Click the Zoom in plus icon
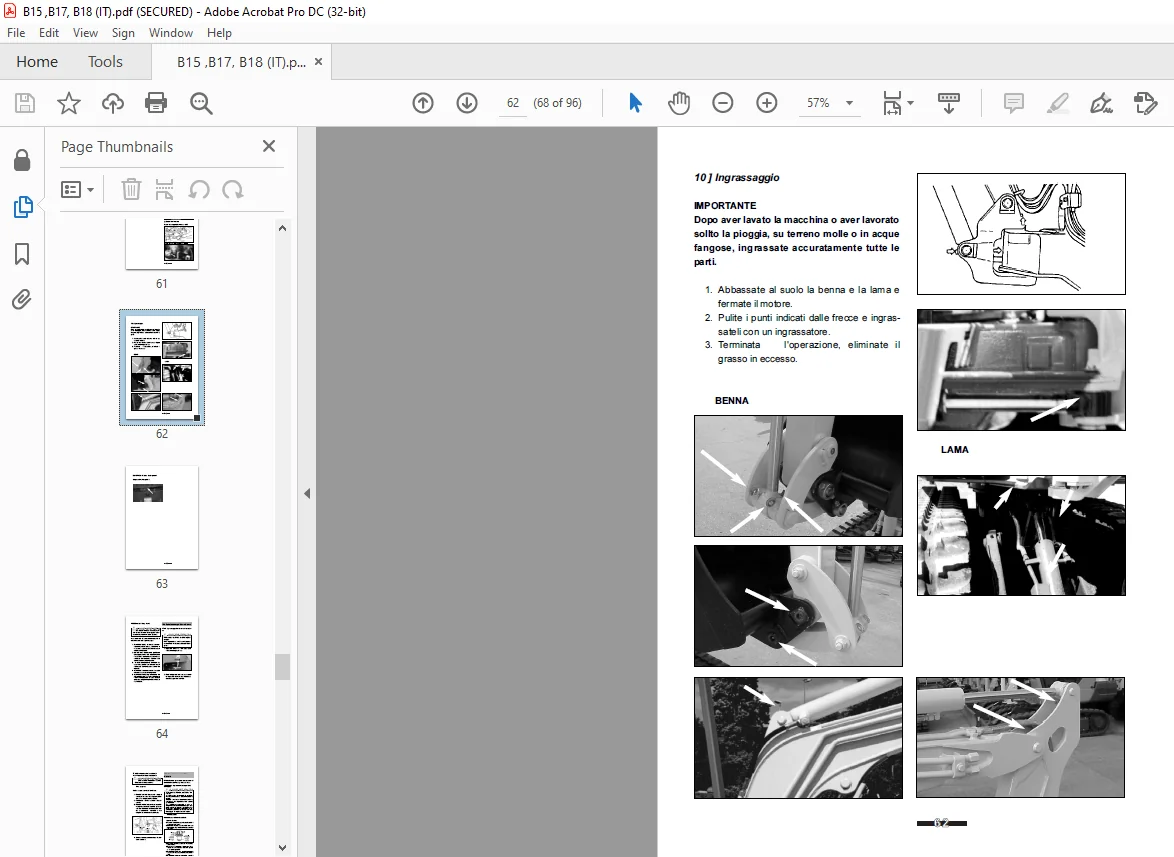The height and width of the screenshot is (857, 1174). pyautogui.click(x=767, y=103)
